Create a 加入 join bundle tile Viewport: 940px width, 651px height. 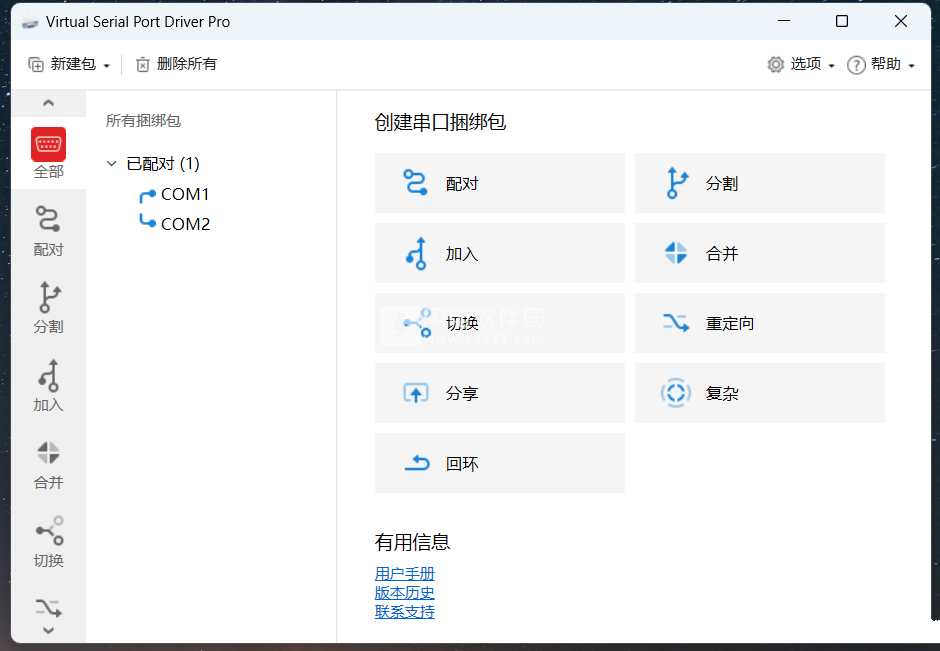click(x=499, y=253)
